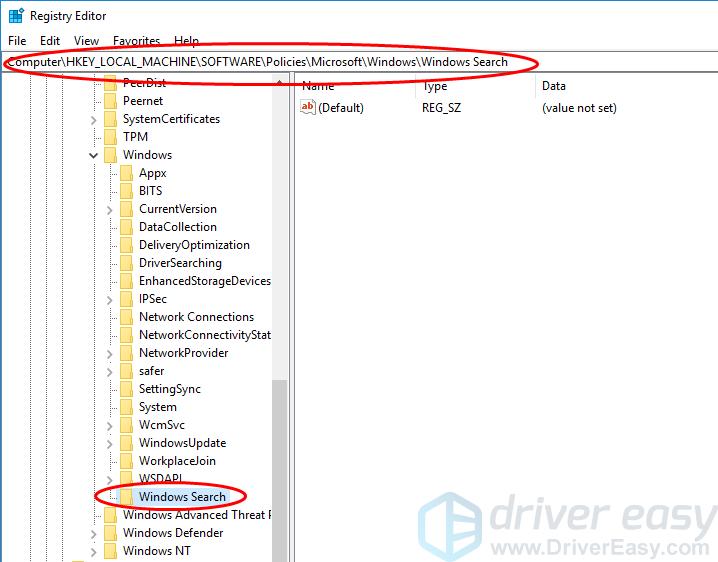Select the BITS folder icon
This screenshot has height=562, width=718.
(126, 191)
